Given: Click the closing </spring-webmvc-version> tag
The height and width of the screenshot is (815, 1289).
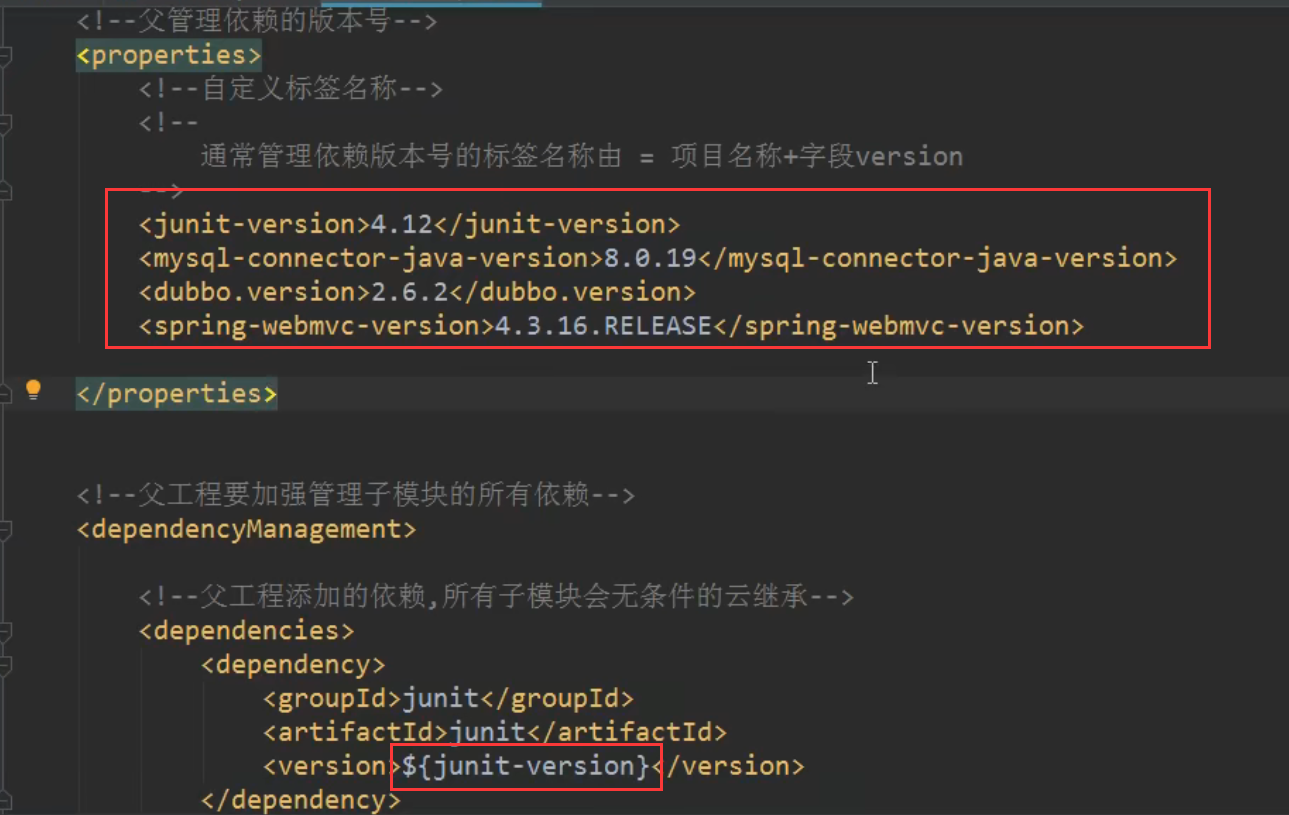Looking at the screenshot, I should tap(898, 326).
